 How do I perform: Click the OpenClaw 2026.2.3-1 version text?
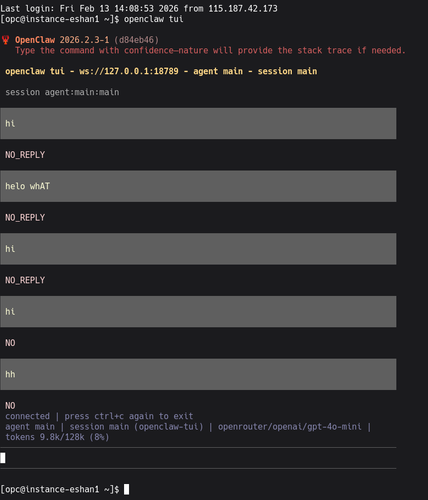[62, 40]
